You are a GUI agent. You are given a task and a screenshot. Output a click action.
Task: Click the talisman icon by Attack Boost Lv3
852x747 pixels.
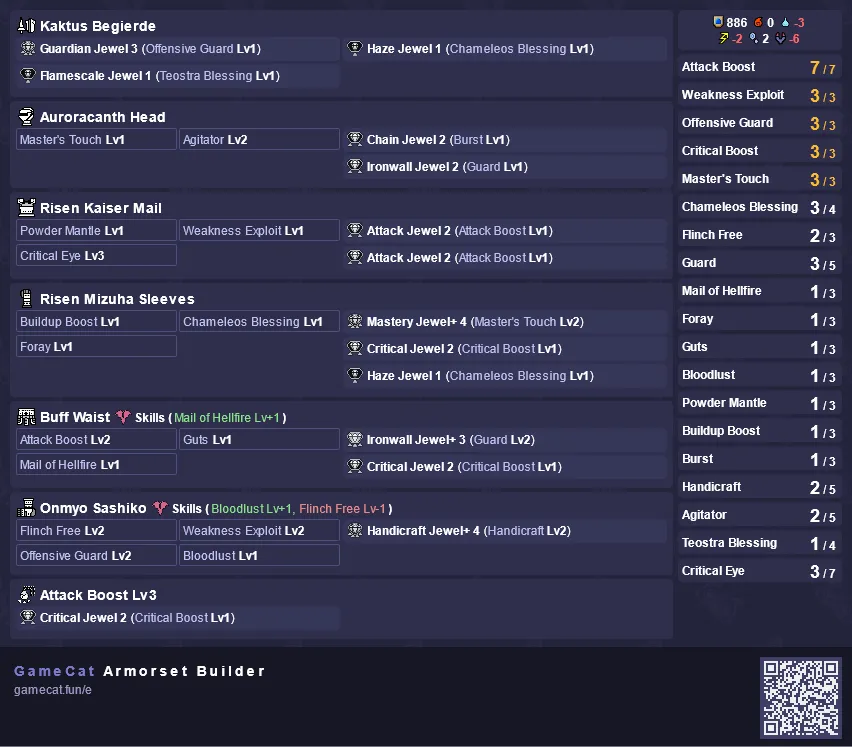point(26,595)
